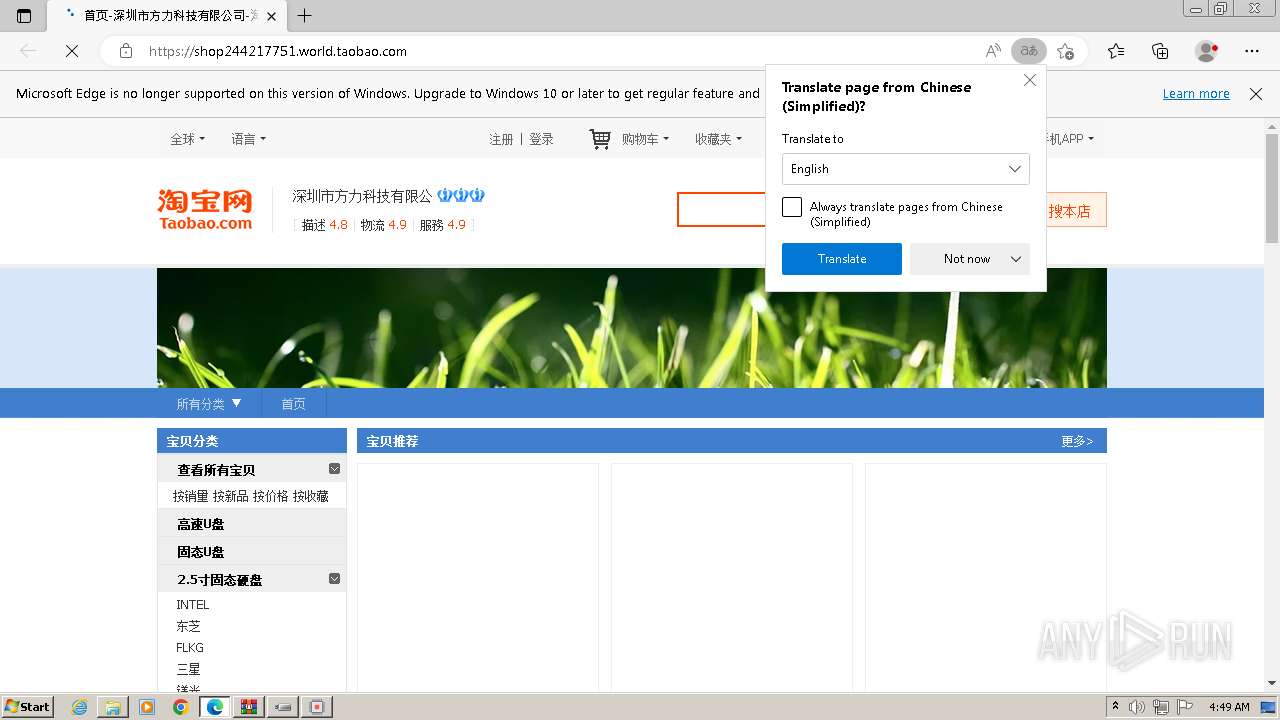This screenshot has width=1280, height=720.
Task: Open the browser profile avatar
Action: click(1207, 51)
